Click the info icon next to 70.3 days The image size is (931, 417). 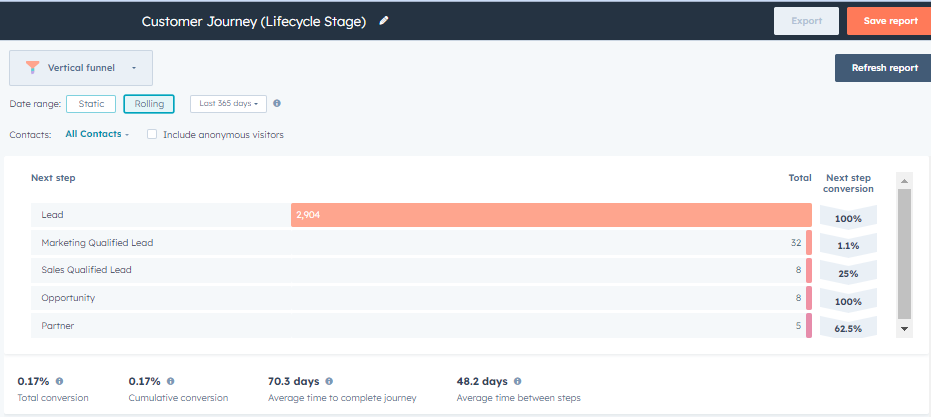coord(329,381)
